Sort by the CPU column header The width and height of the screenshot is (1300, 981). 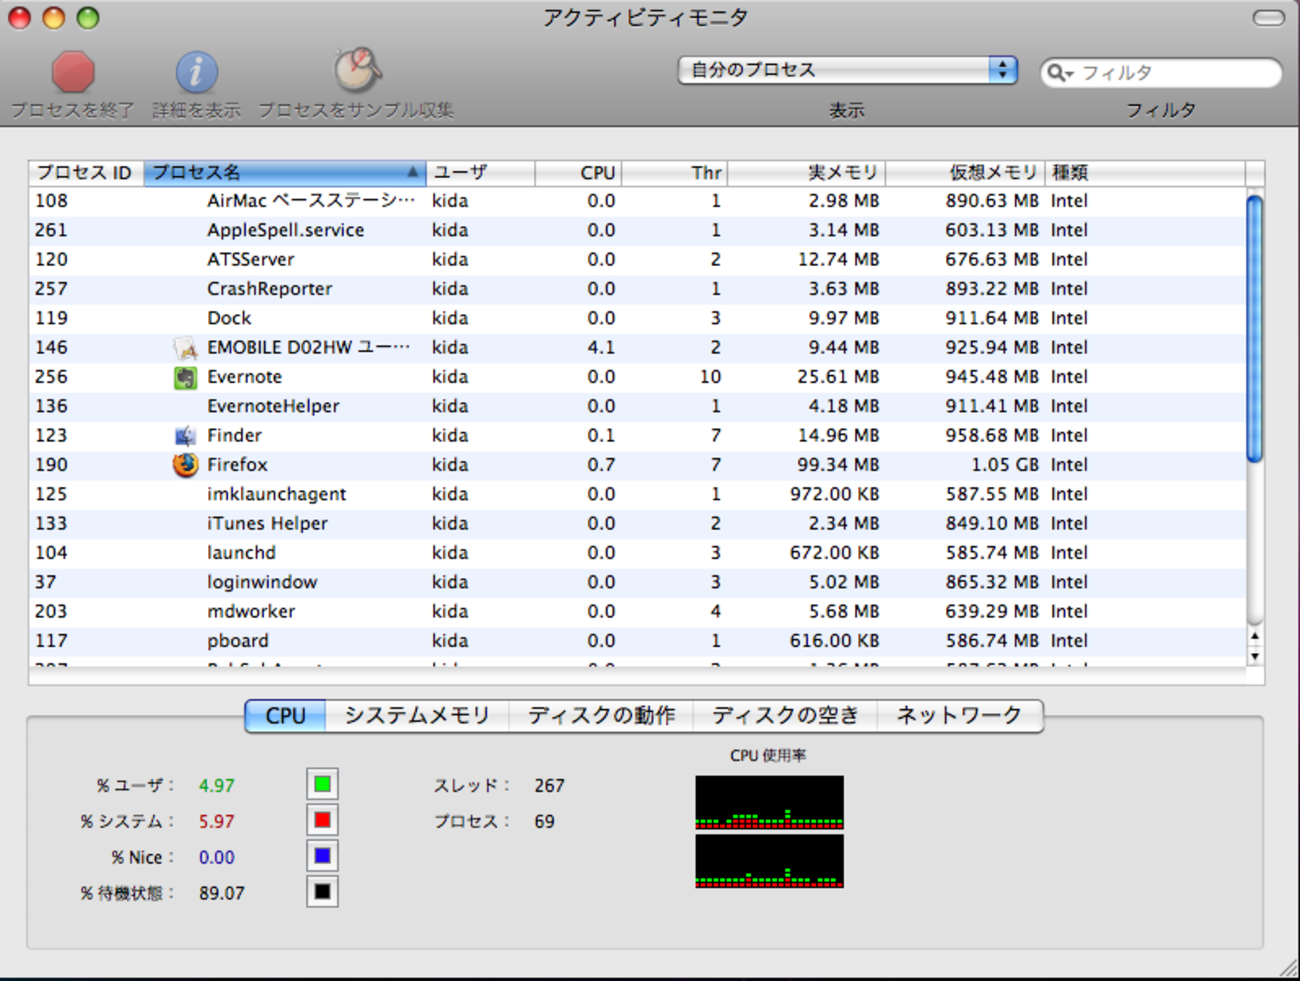click(x=580, y=173)
